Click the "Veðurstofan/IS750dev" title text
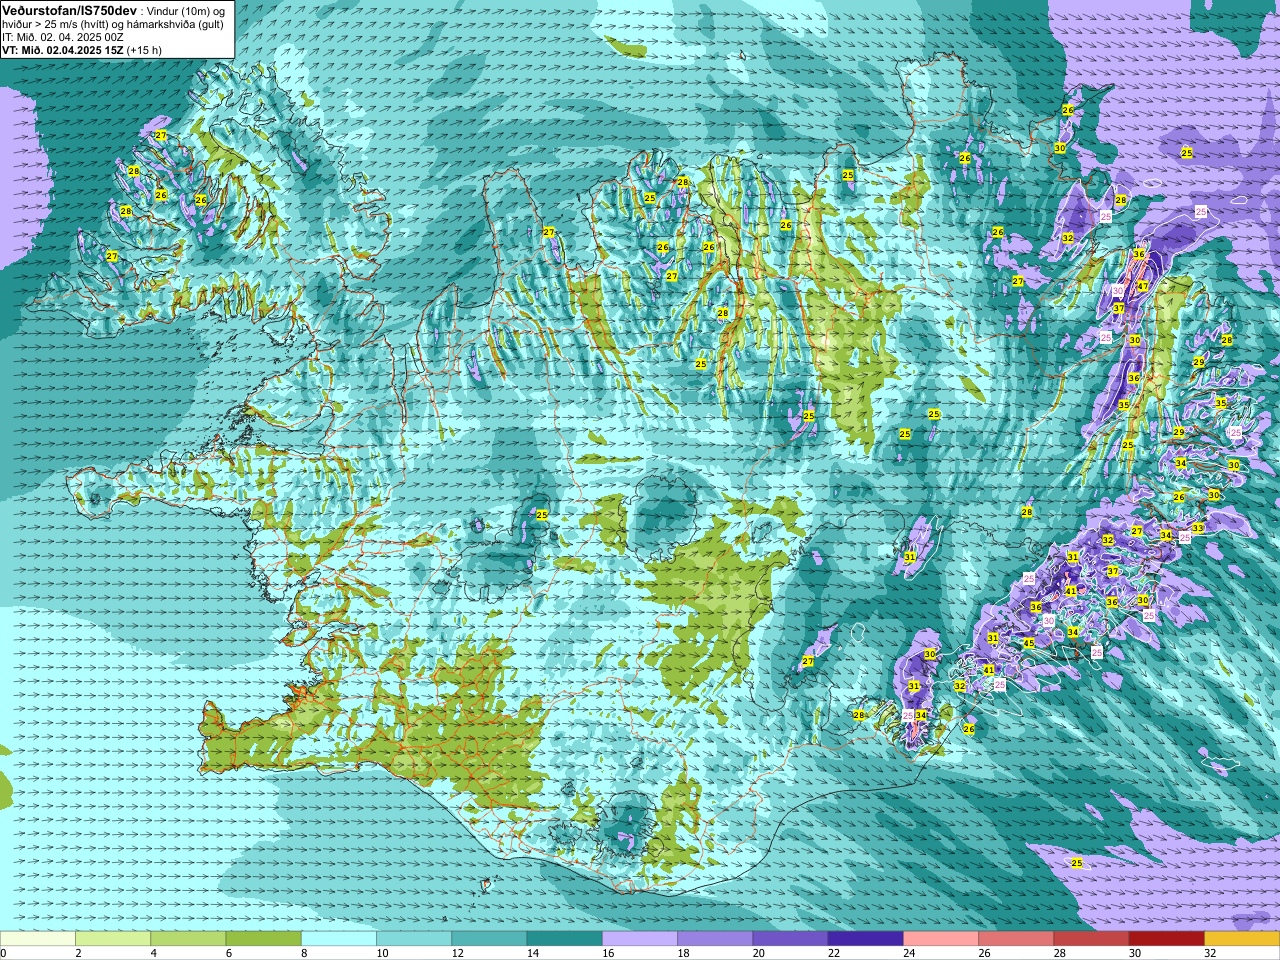Viewport: 1280px width, 960px height. (69, 9)
